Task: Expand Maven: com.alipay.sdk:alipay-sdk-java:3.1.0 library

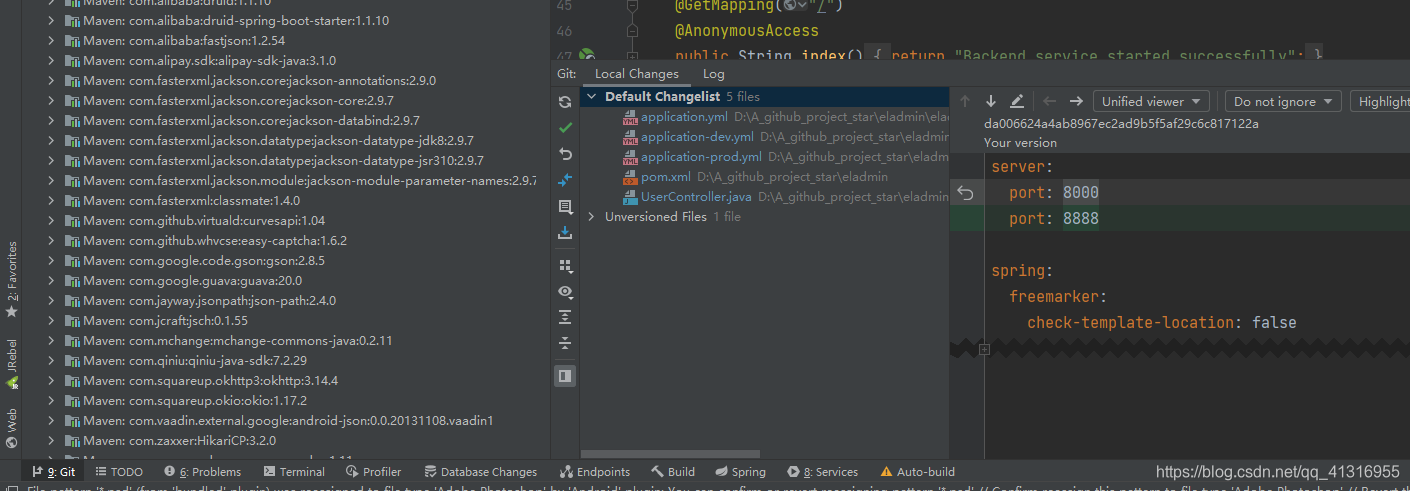Action: [50, 60]
